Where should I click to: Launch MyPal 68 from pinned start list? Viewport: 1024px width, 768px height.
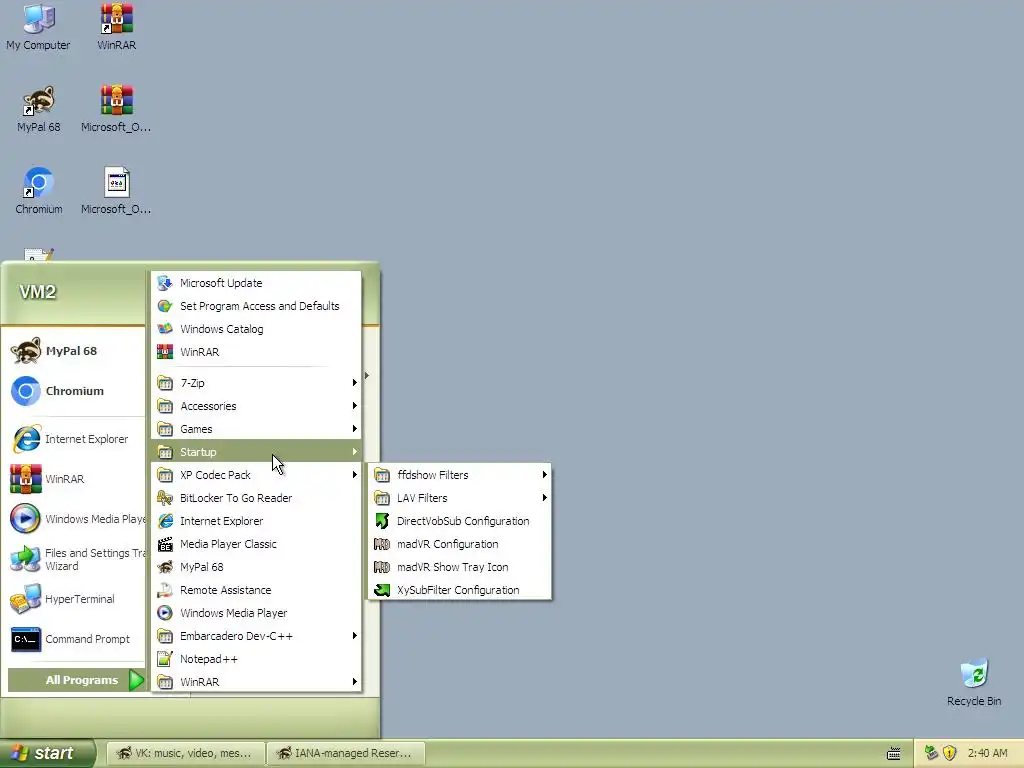click(x=73, y=351)
